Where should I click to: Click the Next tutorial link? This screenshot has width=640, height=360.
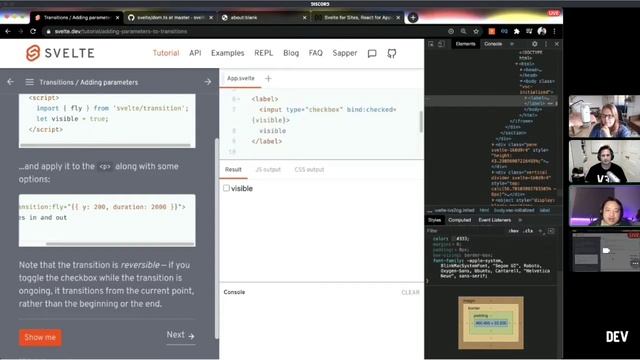180,335
